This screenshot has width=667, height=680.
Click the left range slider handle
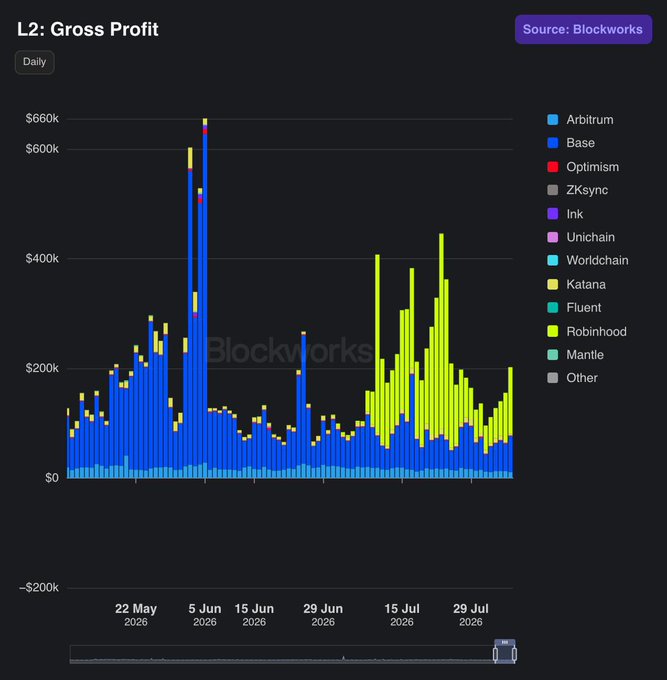pos(495,654)
